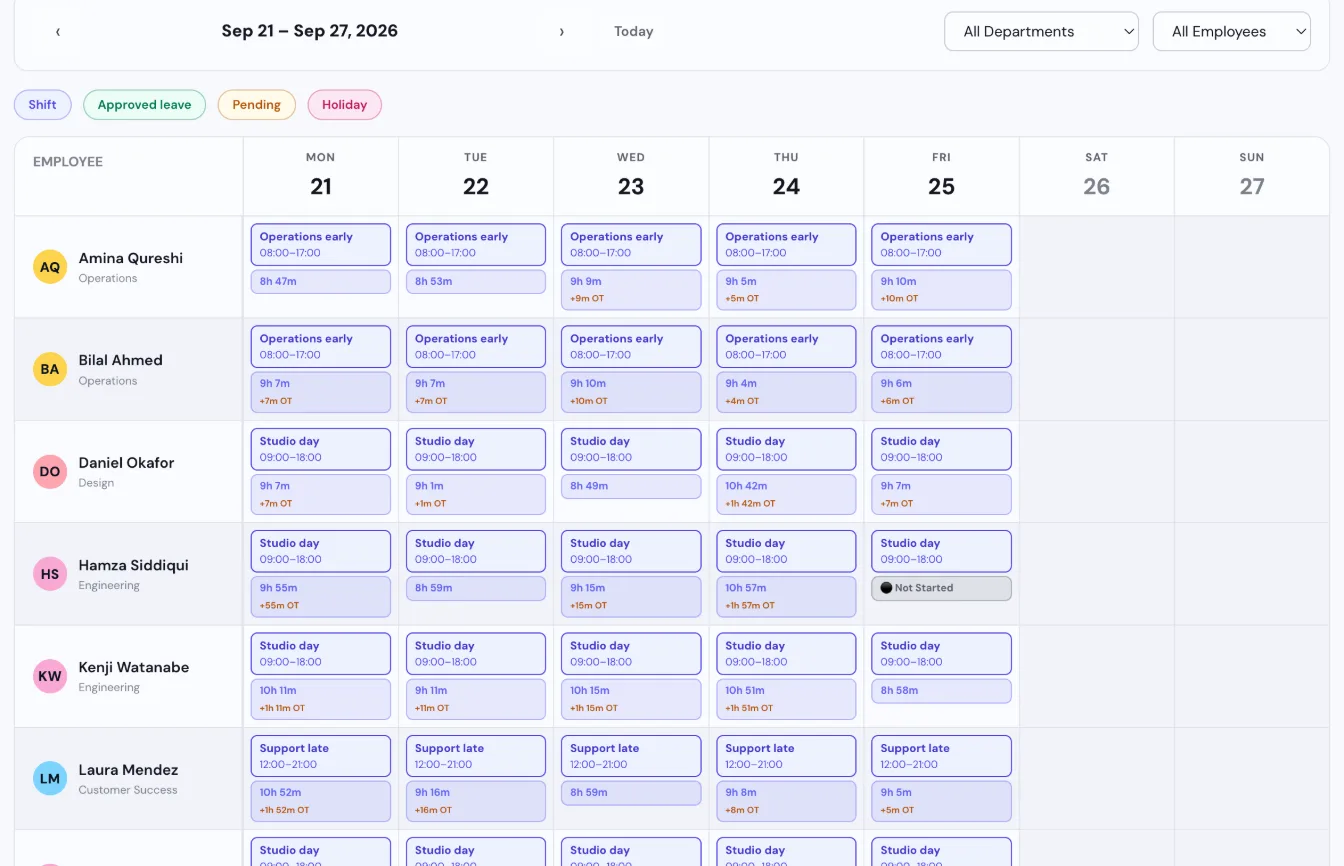The width and height of the screenshot is (1344, 866).
Task: Select Wednesday 23 column header
Action: [x=631, y=176]
